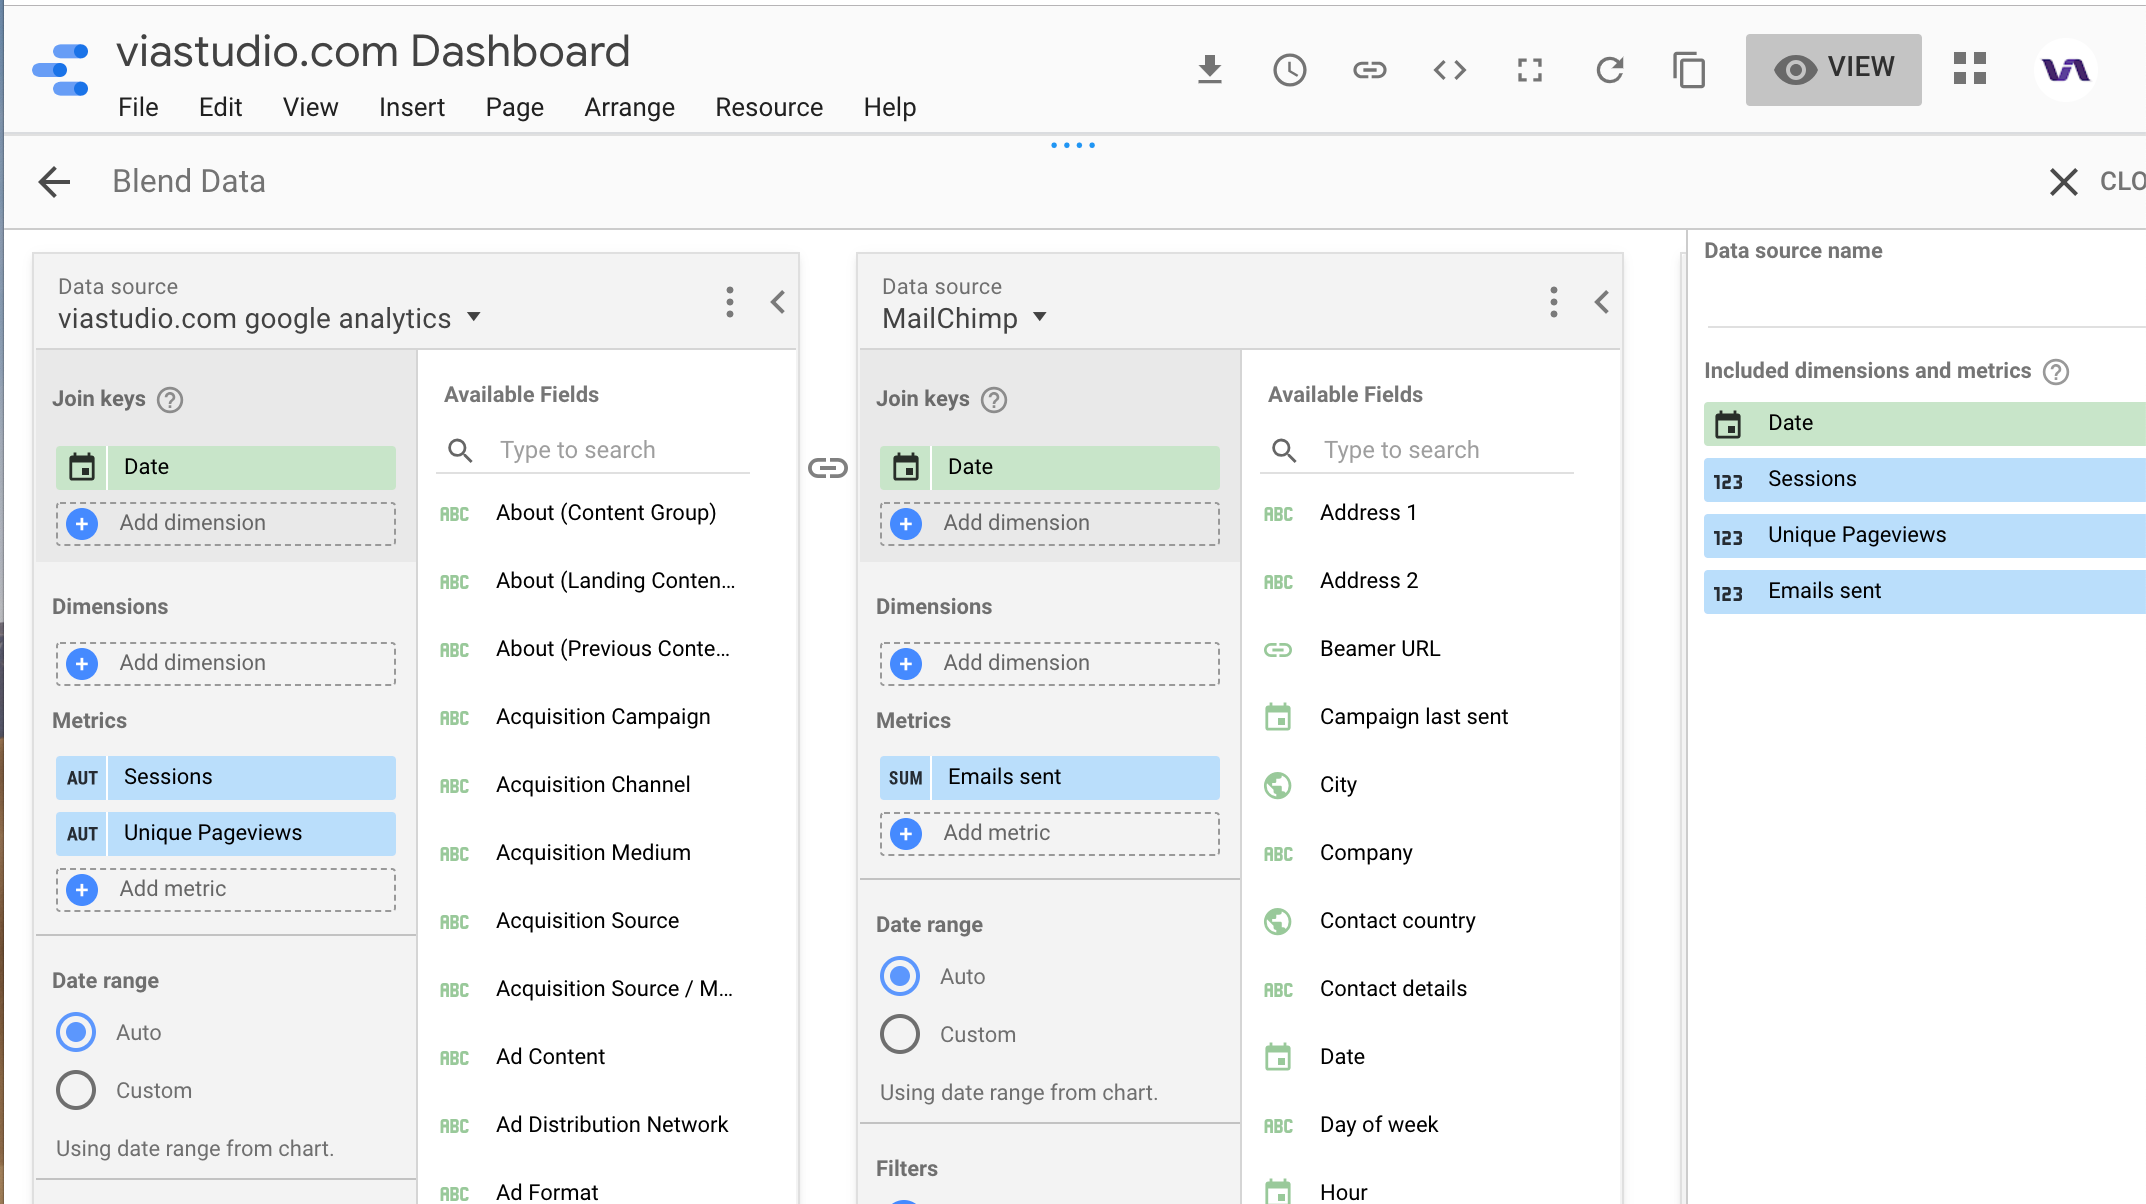Make a copy of the report
The height and width of the screenshot is (1204, 2146).
[x=1689, y=70]
